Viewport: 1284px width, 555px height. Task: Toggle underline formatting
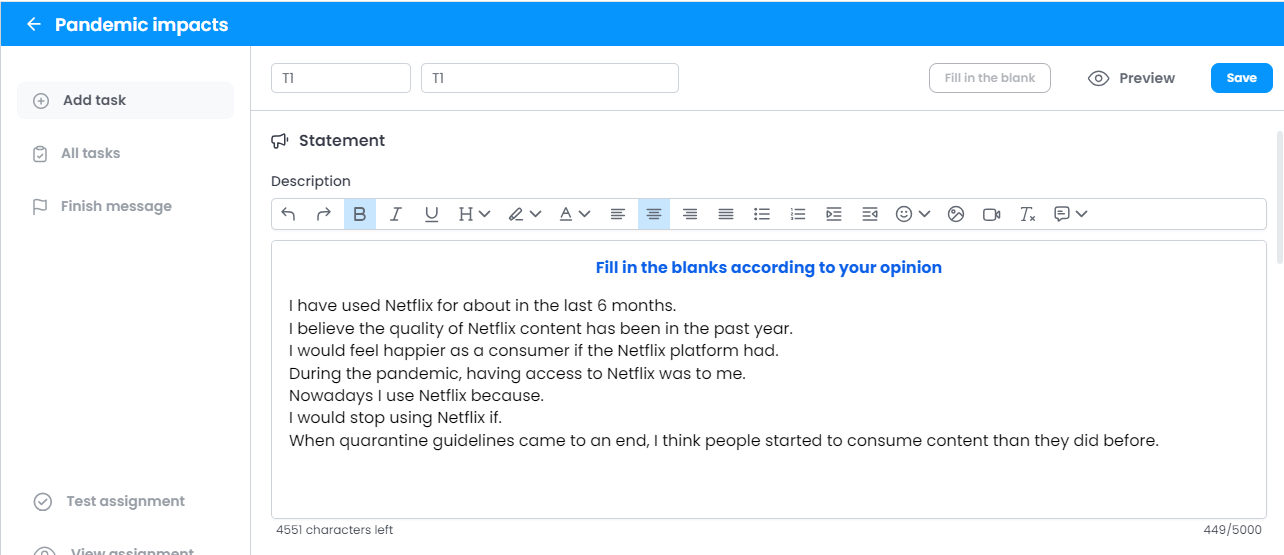pyautogui.click(x=432, y=214)
